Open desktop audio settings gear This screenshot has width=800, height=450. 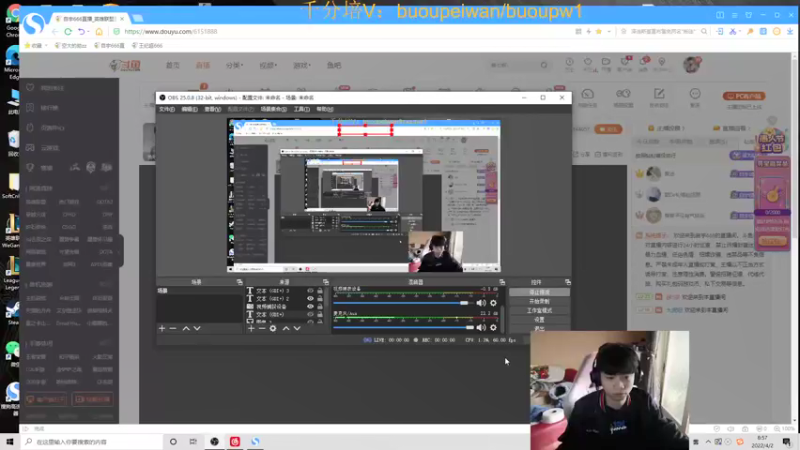click(x=493, y=303)
